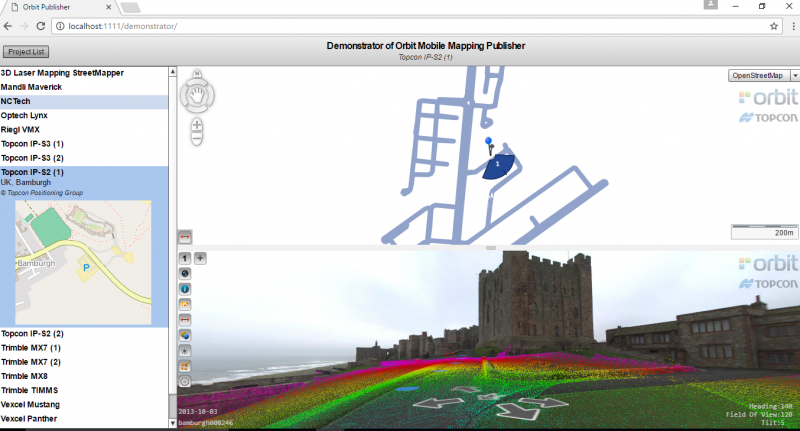Select Vexcel Panther project
Viewport: 800px width, 431px height.
pos(29,419)
